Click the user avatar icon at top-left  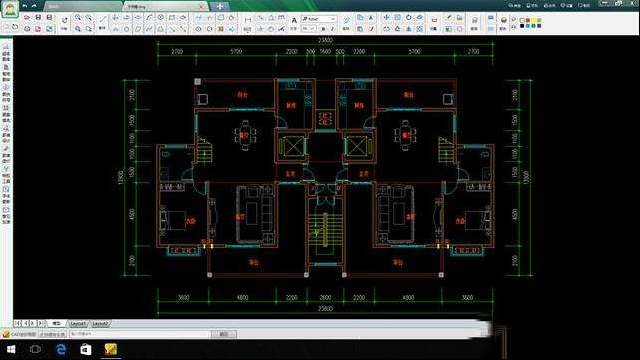click(10, 9)
